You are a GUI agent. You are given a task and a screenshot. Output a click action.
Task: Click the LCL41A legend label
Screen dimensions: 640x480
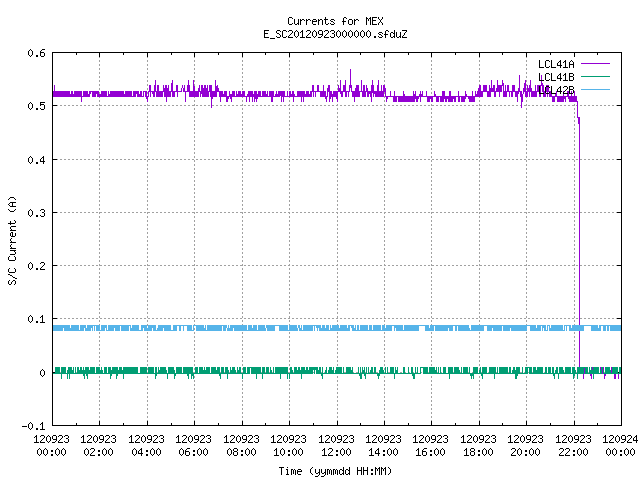pyautogui.click(x=556, y=64)
